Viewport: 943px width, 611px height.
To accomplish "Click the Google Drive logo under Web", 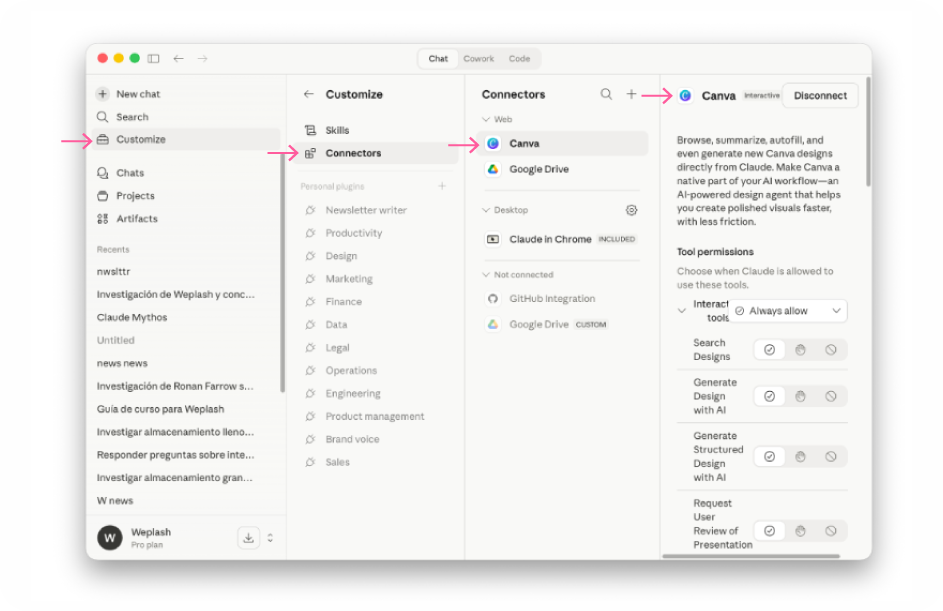I will click(x=493, y=170).
